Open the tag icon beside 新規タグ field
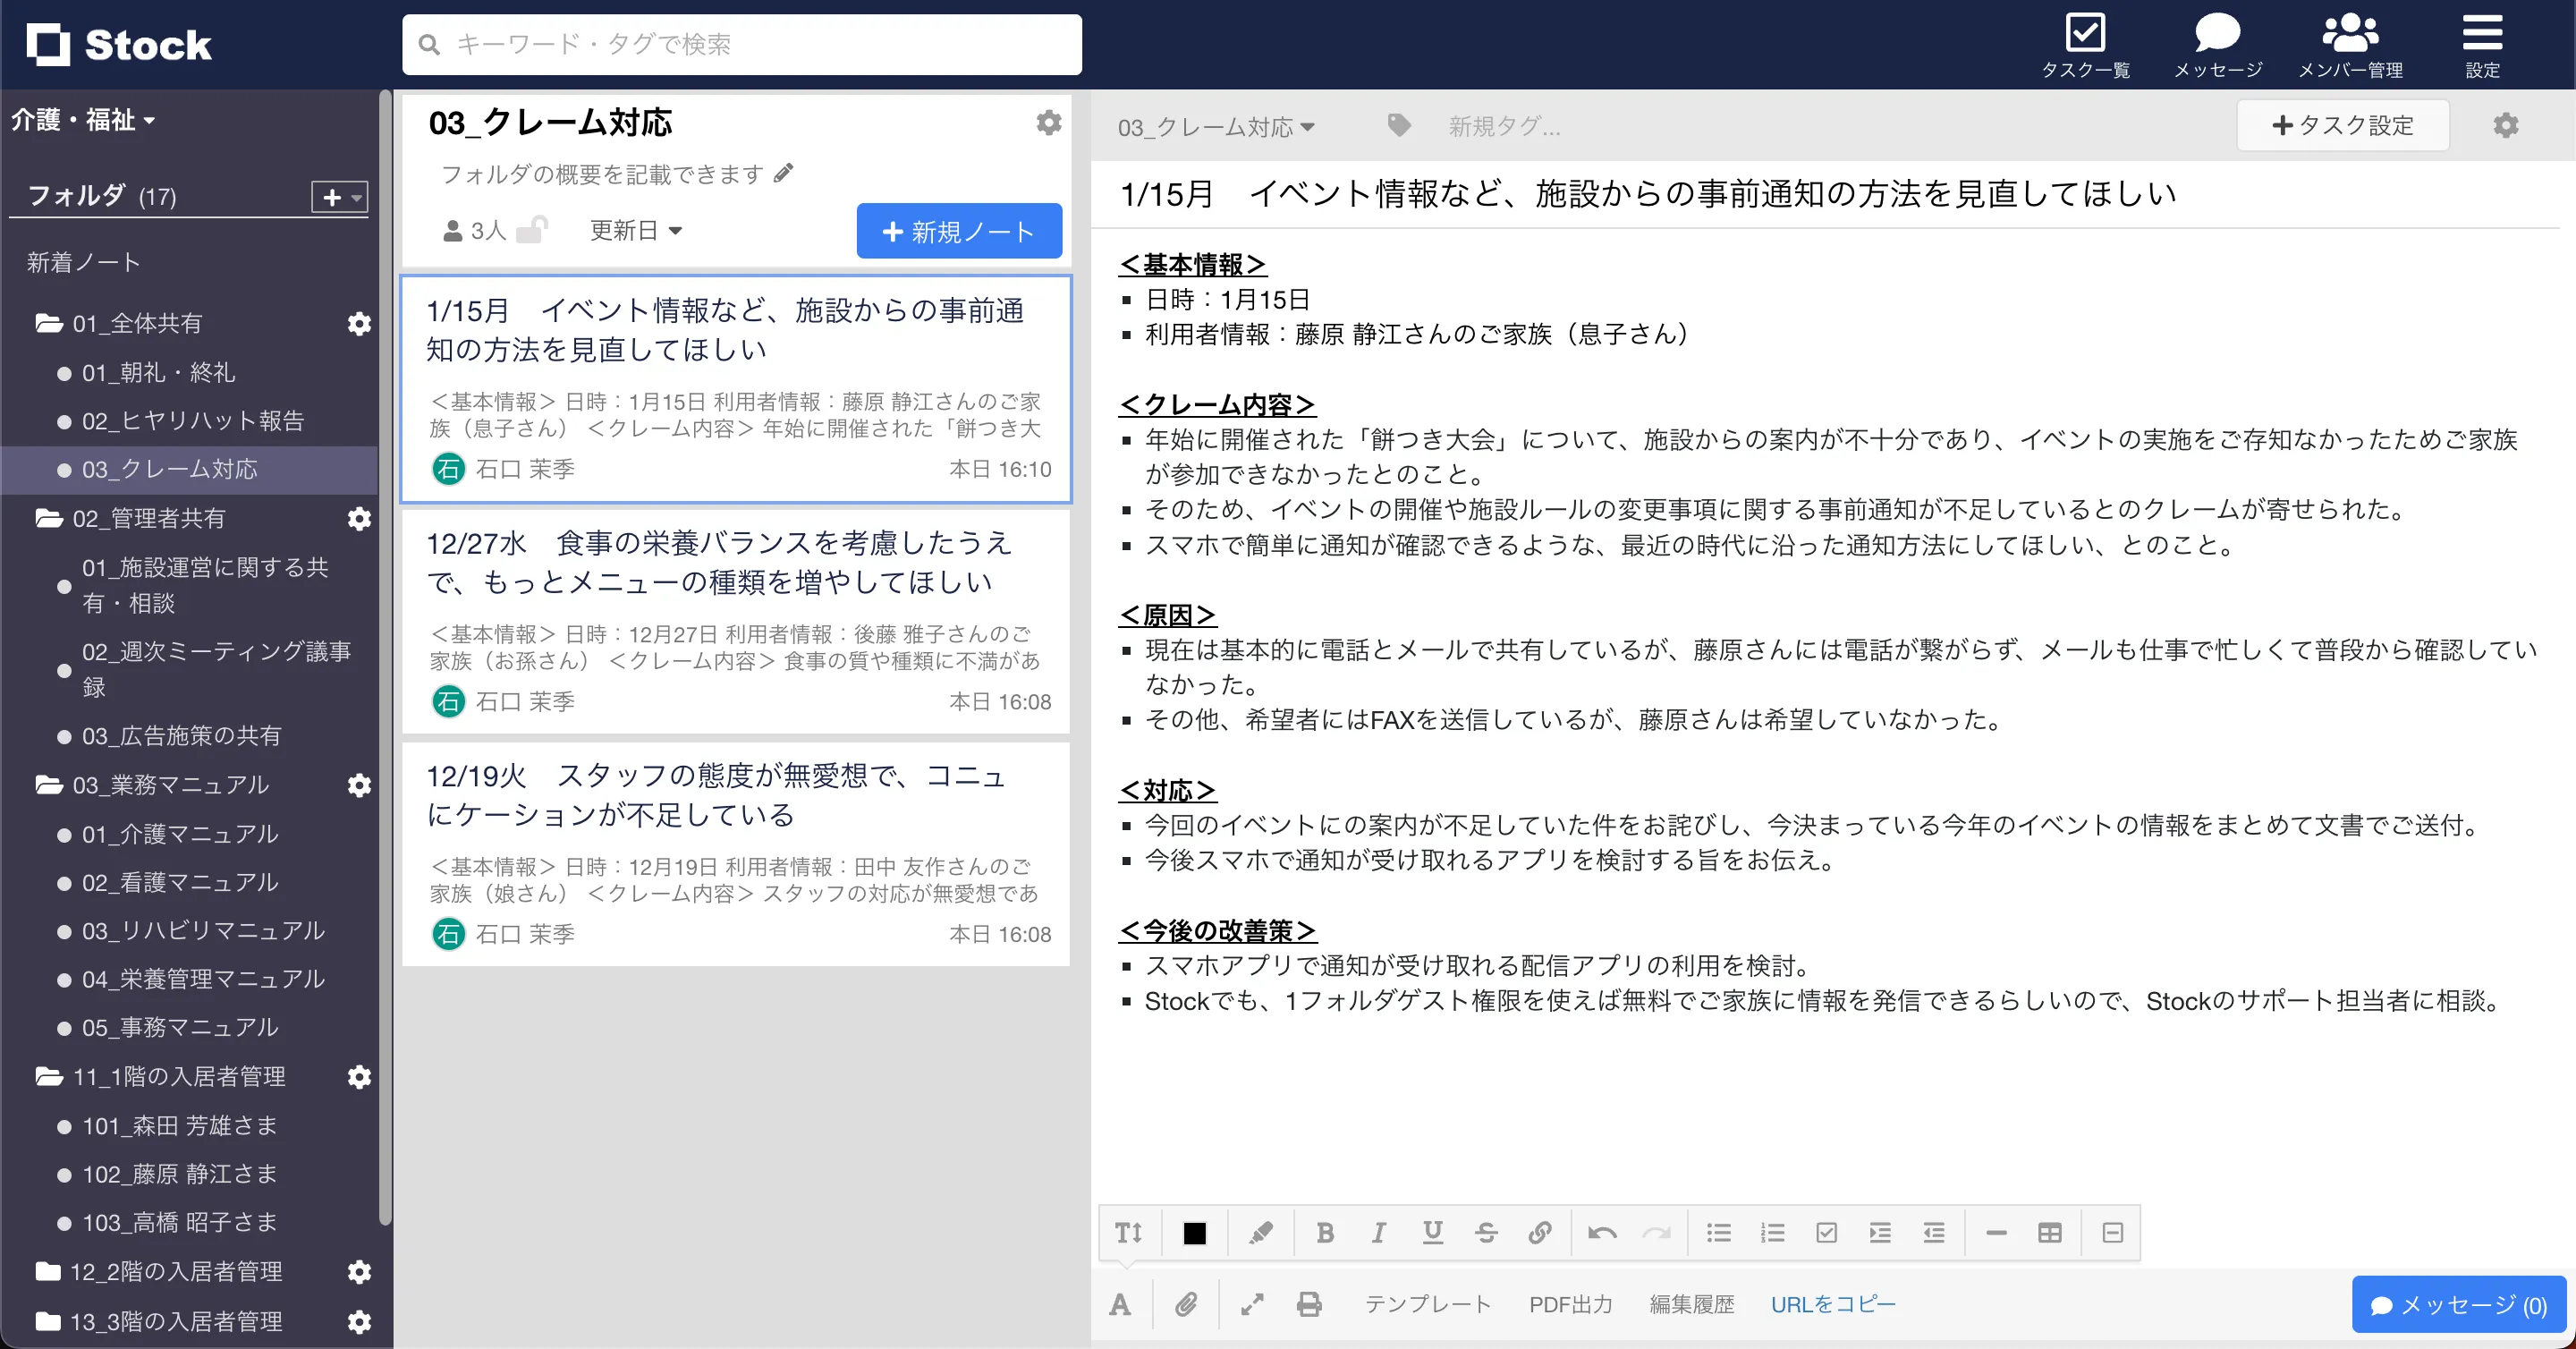2576x1349 pixels. (1398, 125)
